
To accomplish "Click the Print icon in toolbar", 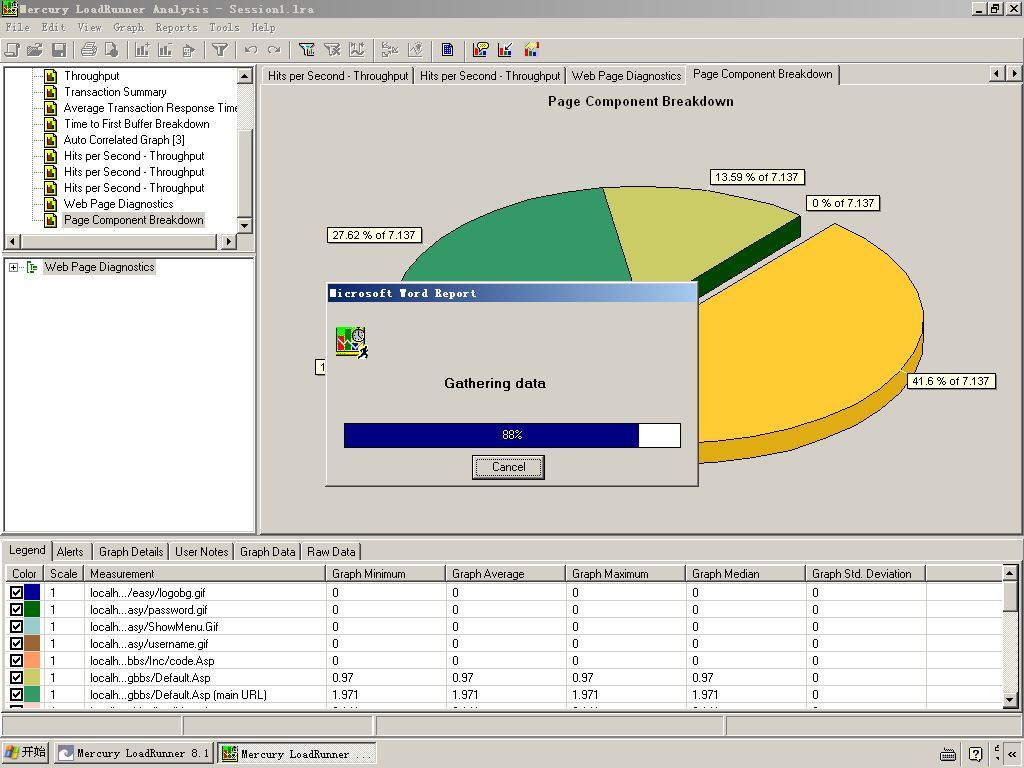I will tap(88, 50).
